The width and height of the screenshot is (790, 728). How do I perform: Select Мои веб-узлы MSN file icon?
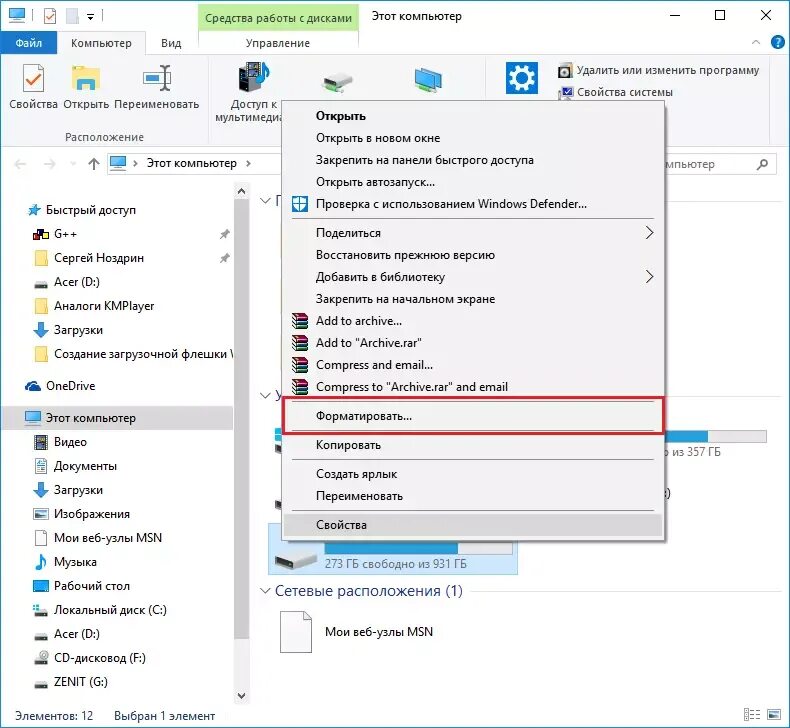[296, 632]
